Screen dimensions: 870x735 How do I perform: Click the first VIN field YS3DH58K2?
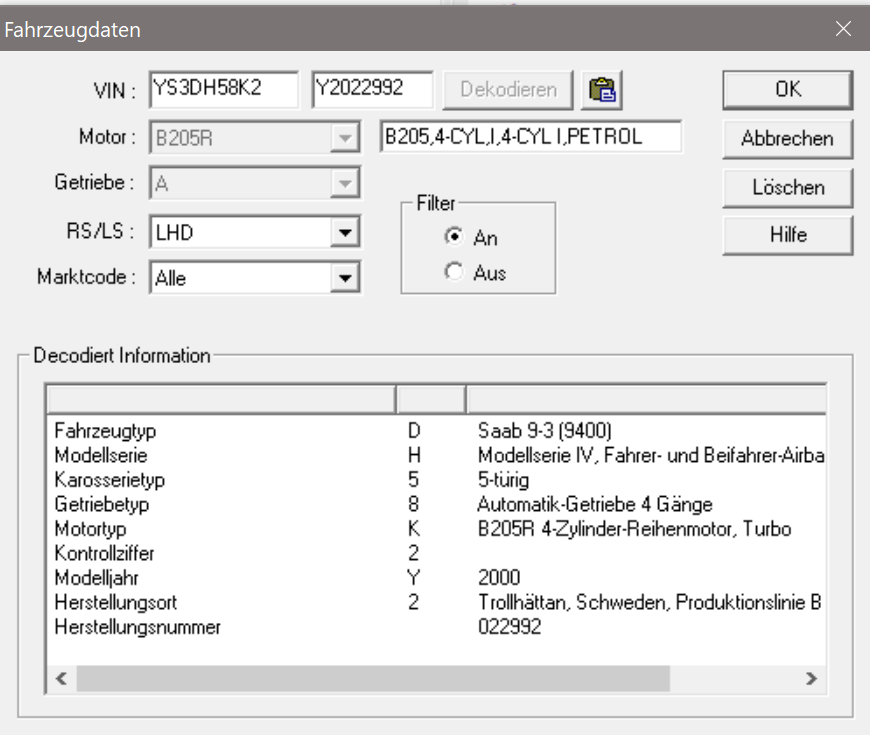click(x=224, y=89)
